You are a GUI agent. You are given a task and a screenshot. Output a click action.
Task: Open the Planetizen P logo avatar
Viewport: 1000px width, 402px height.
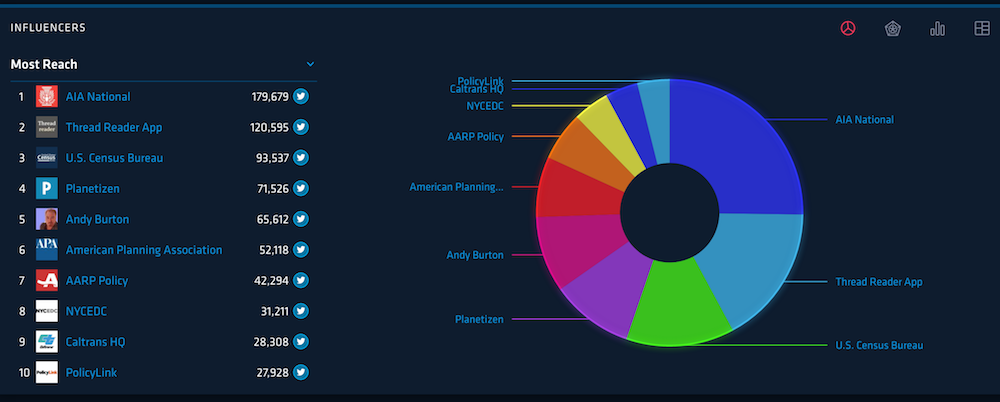tap(47, 188)
